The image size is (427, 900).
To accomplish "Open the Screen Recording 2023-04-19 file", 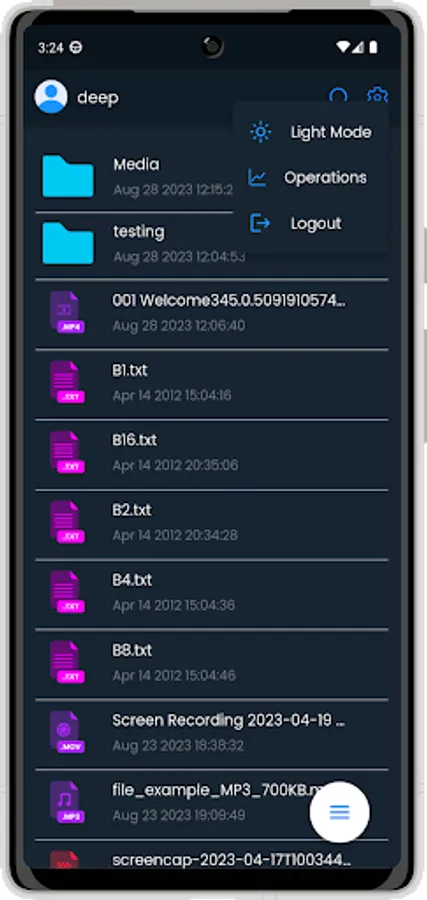I will click(x=212, y=734).
